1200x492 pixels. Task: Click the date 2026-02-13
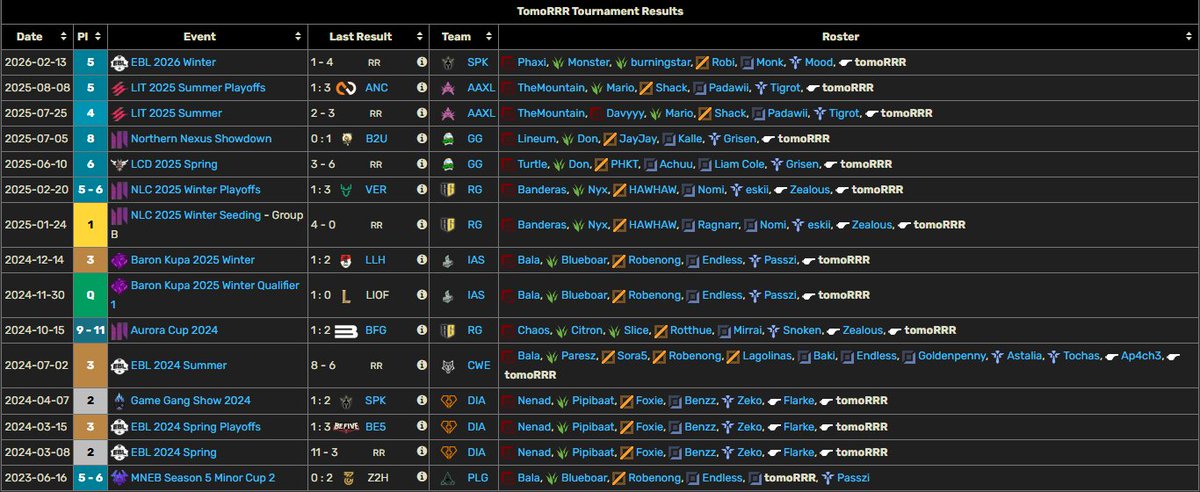[37, 62]
